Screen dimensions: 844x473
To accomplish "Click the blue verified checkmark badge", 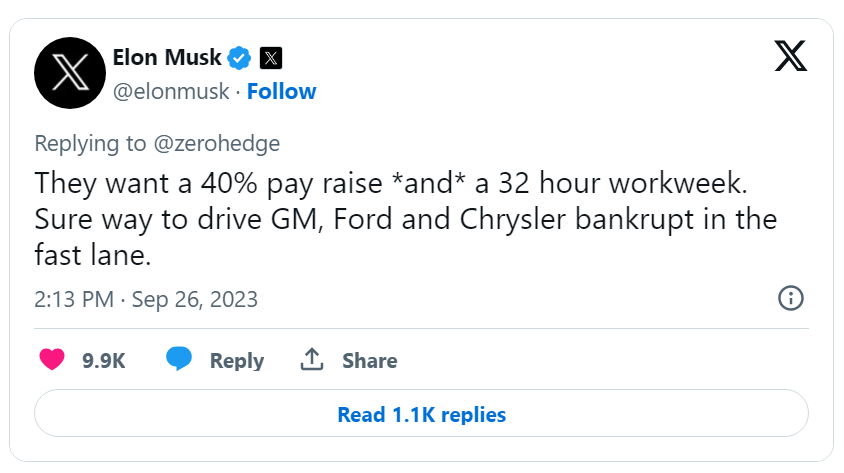I will point(239,57).
